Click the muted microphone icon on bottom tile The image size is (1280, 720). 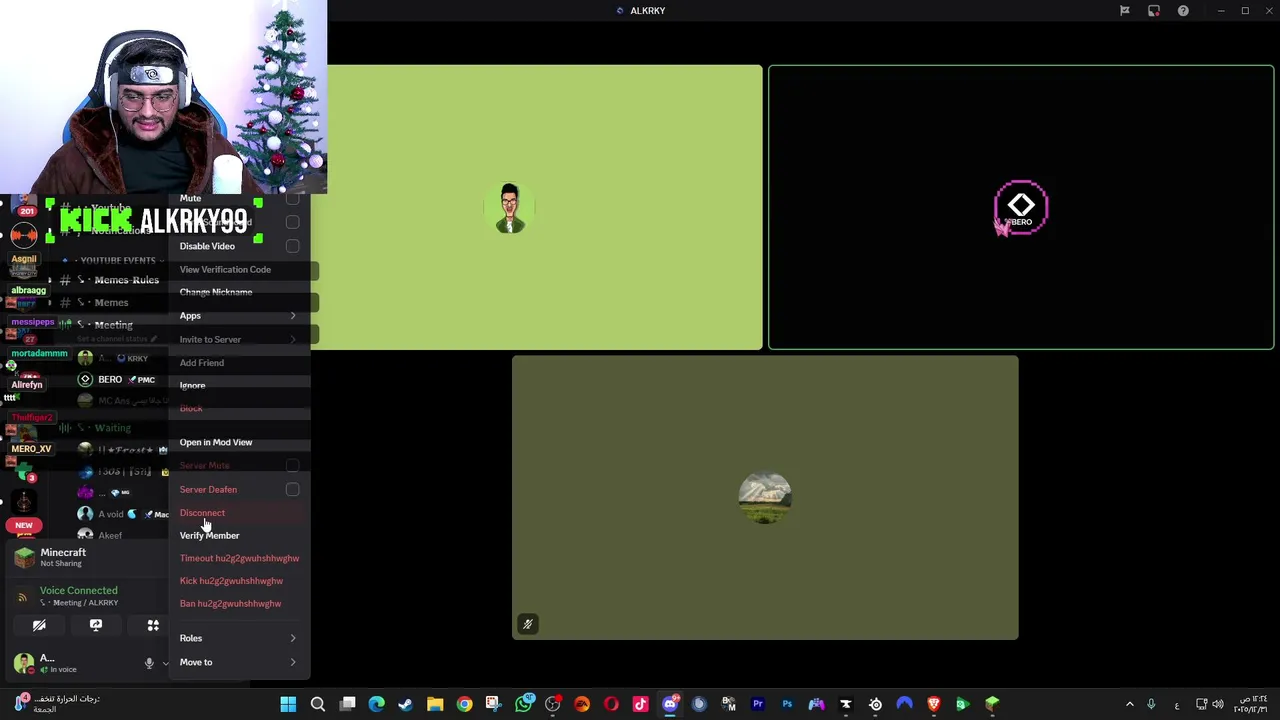[528, 624]
